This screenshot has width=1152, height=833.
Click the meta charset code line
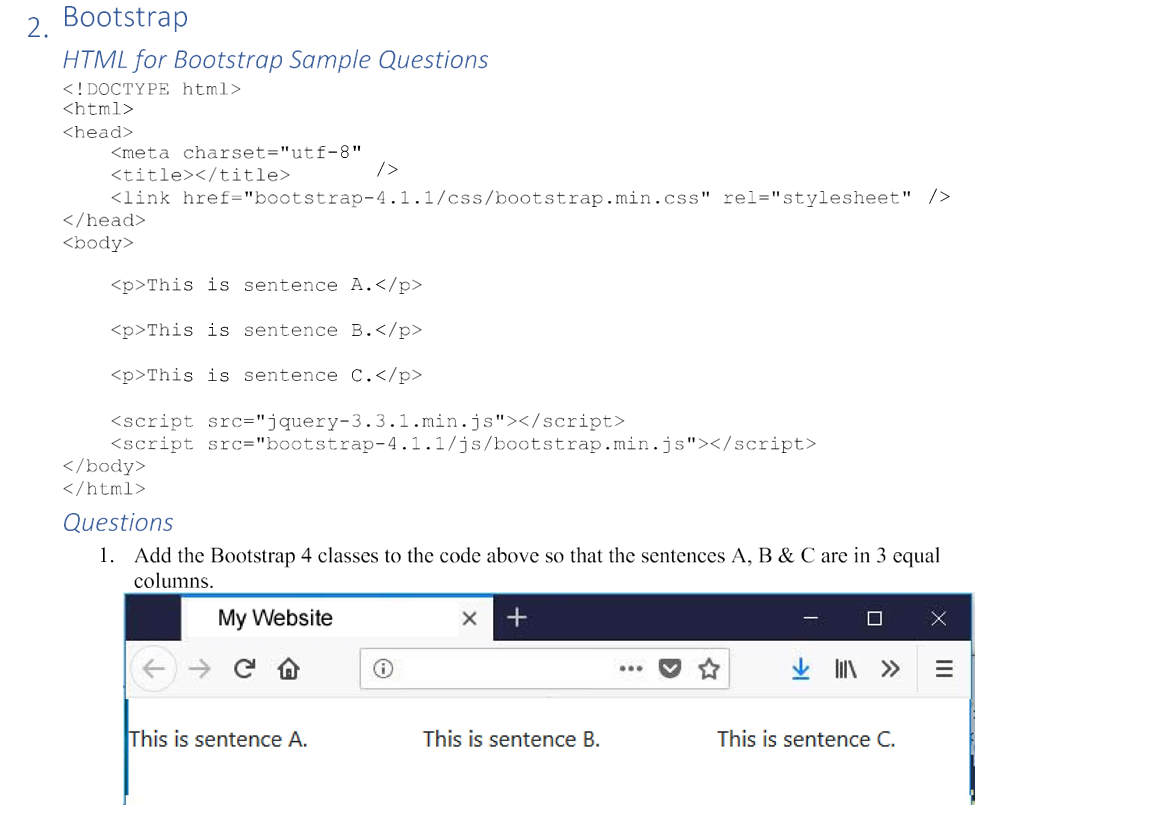tap(236, 153)
